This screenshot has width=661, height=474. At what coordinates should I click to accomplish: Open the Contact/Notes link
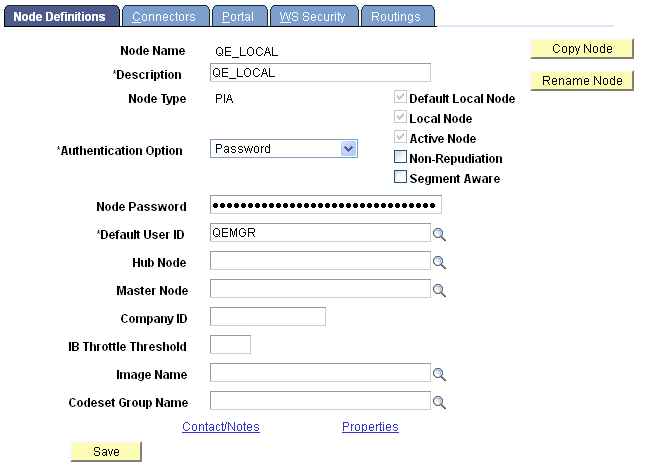click(221, 427)
